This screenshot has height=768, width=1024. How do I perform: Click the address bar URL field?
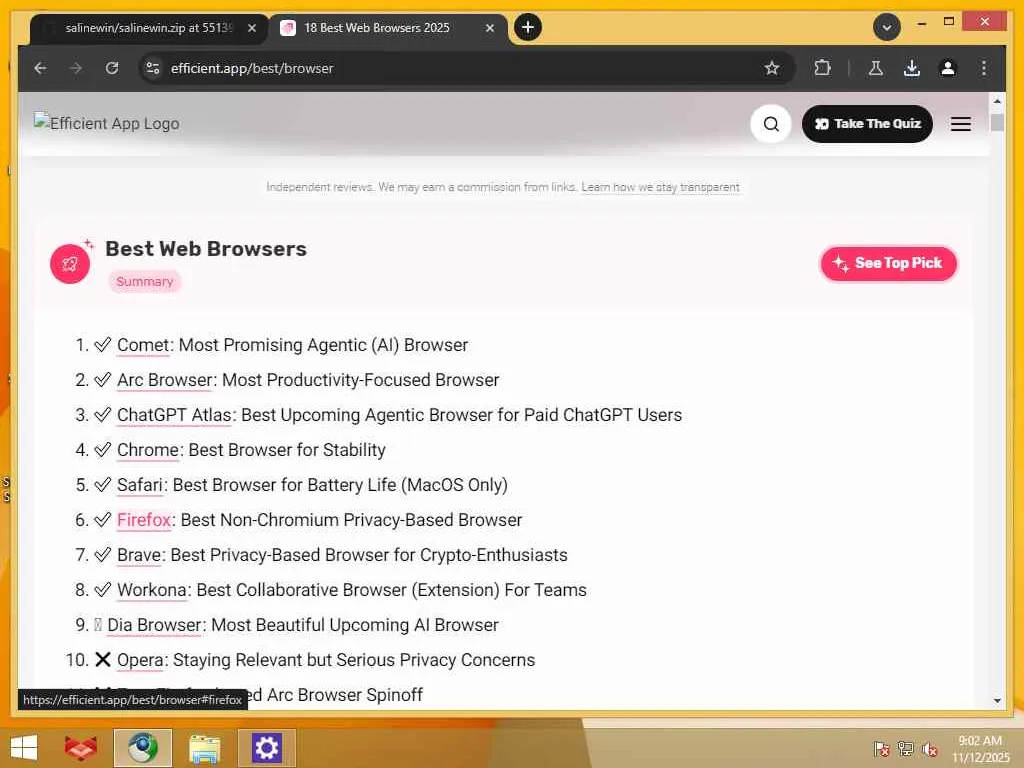click(x=457, y=68)
